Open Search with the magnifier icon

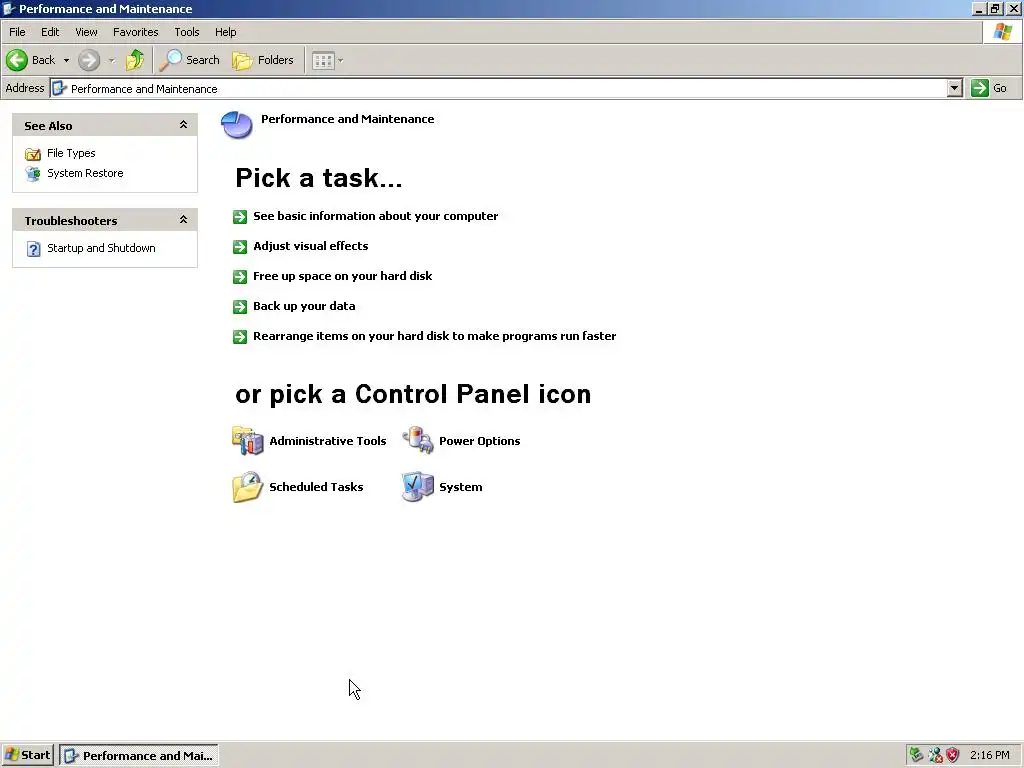[x=170, y=60]
